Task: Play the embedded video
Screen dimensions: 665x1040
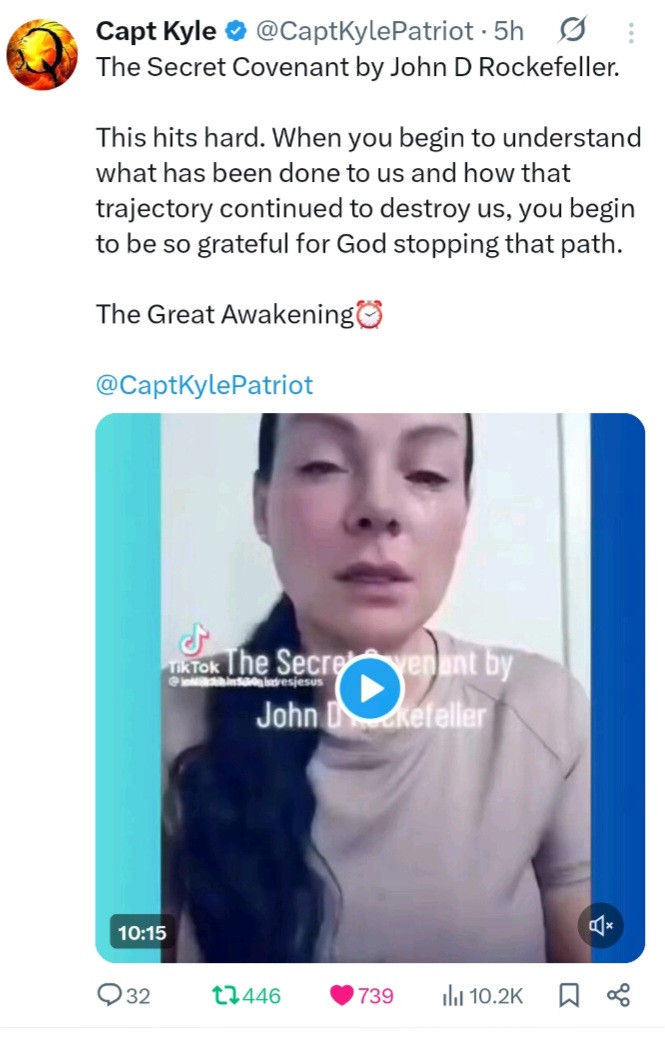Action: [x=370, y=688]
